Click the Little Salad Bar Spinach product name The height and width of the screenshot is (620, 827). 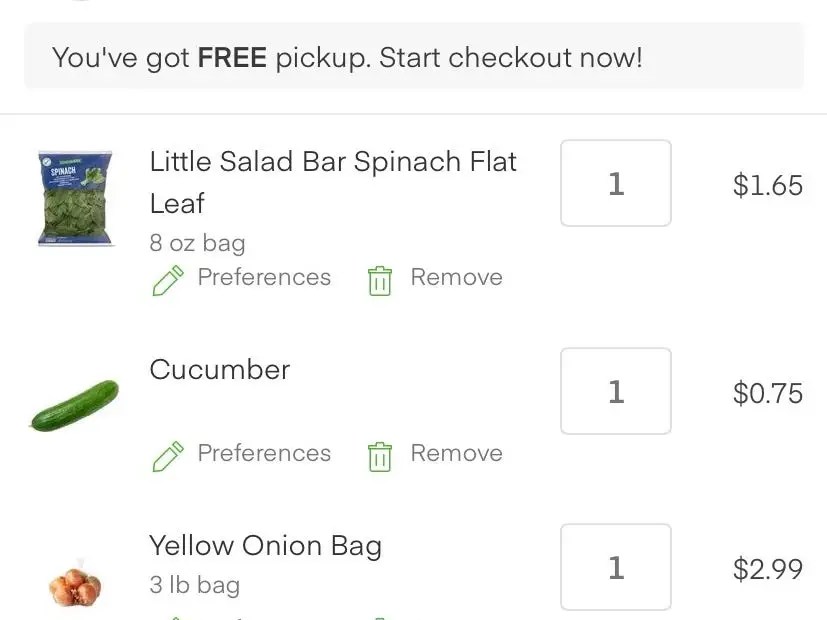click(332, 182)
